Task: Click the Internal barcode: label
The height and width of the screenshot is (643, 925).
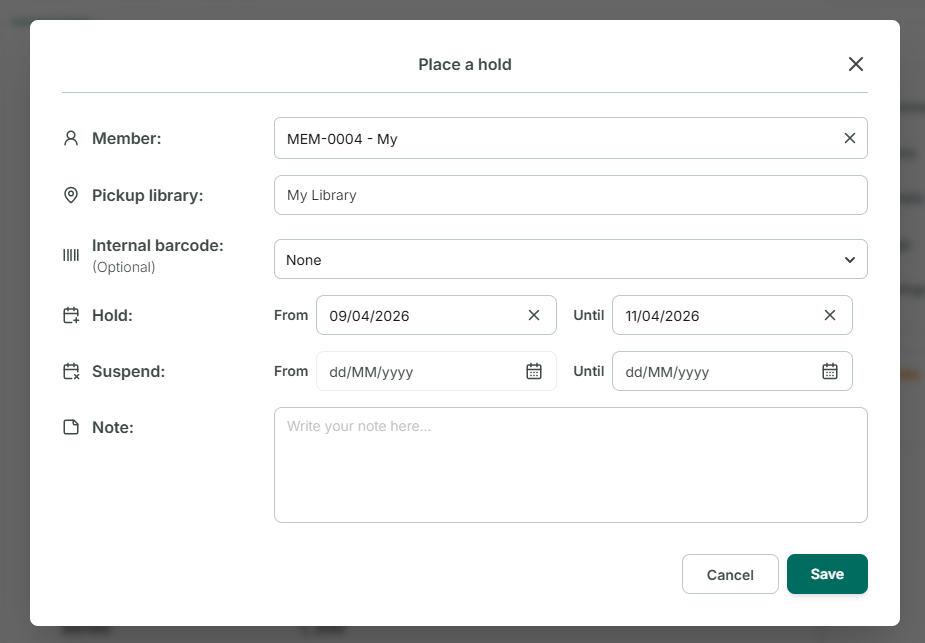Action: 158,245
